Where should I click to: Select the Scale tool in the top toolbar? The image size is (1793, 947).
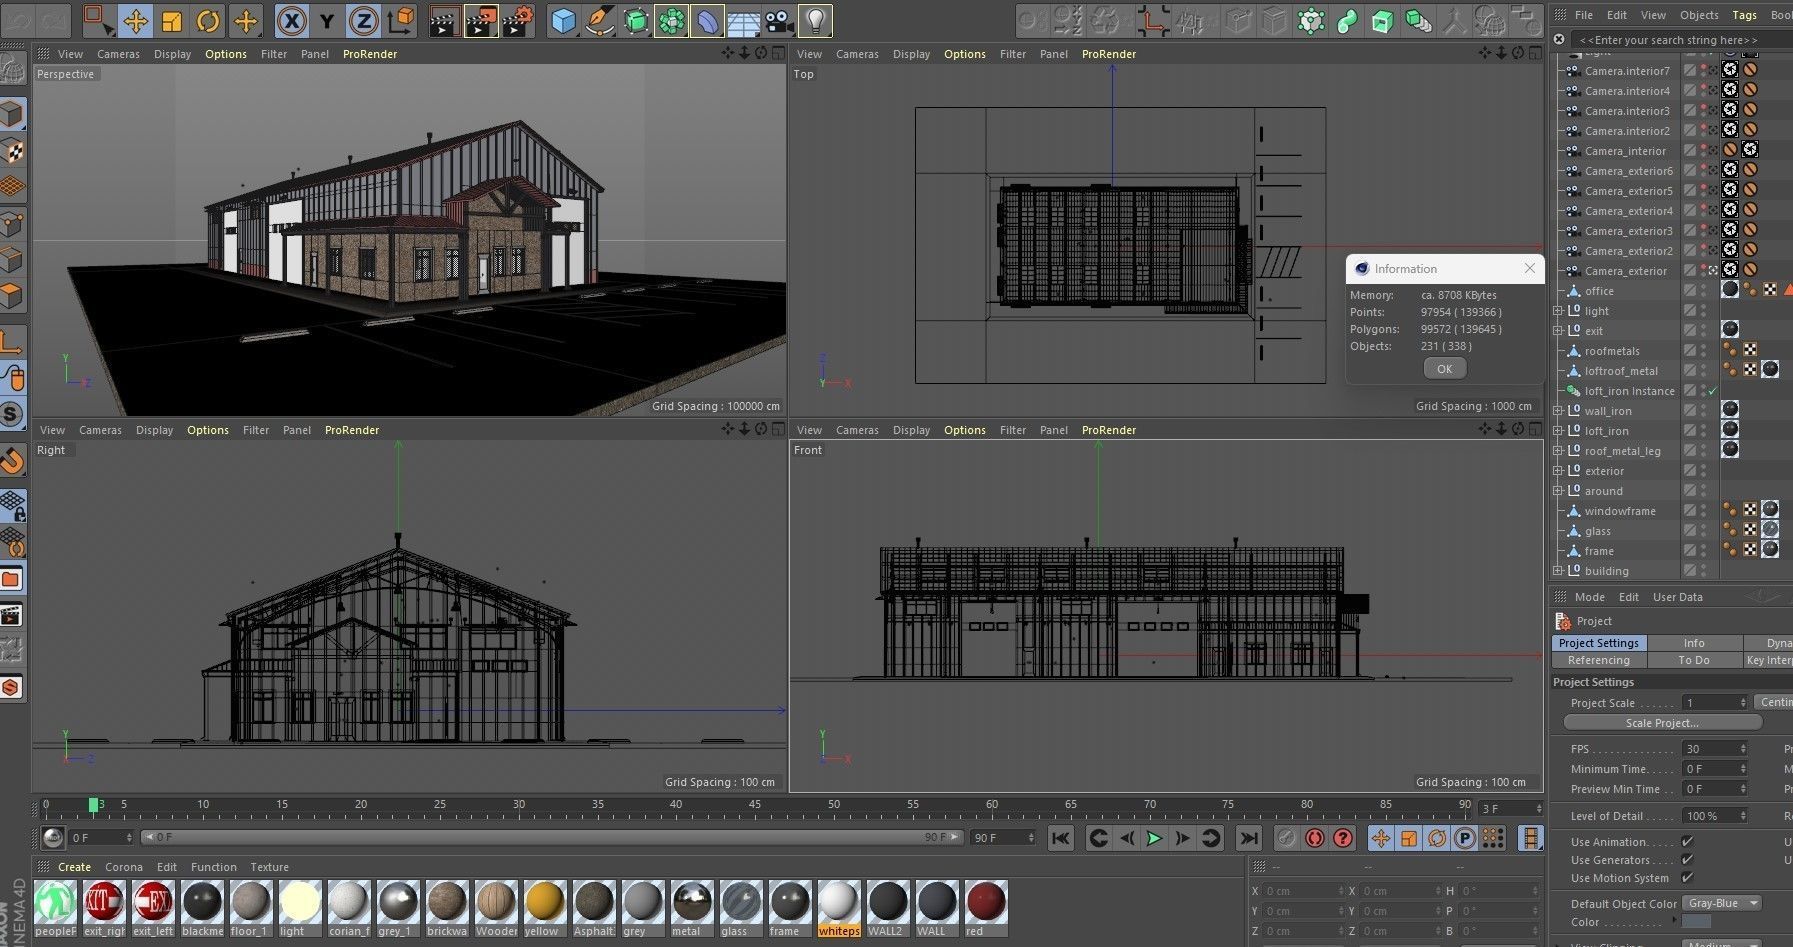[172, 20]
